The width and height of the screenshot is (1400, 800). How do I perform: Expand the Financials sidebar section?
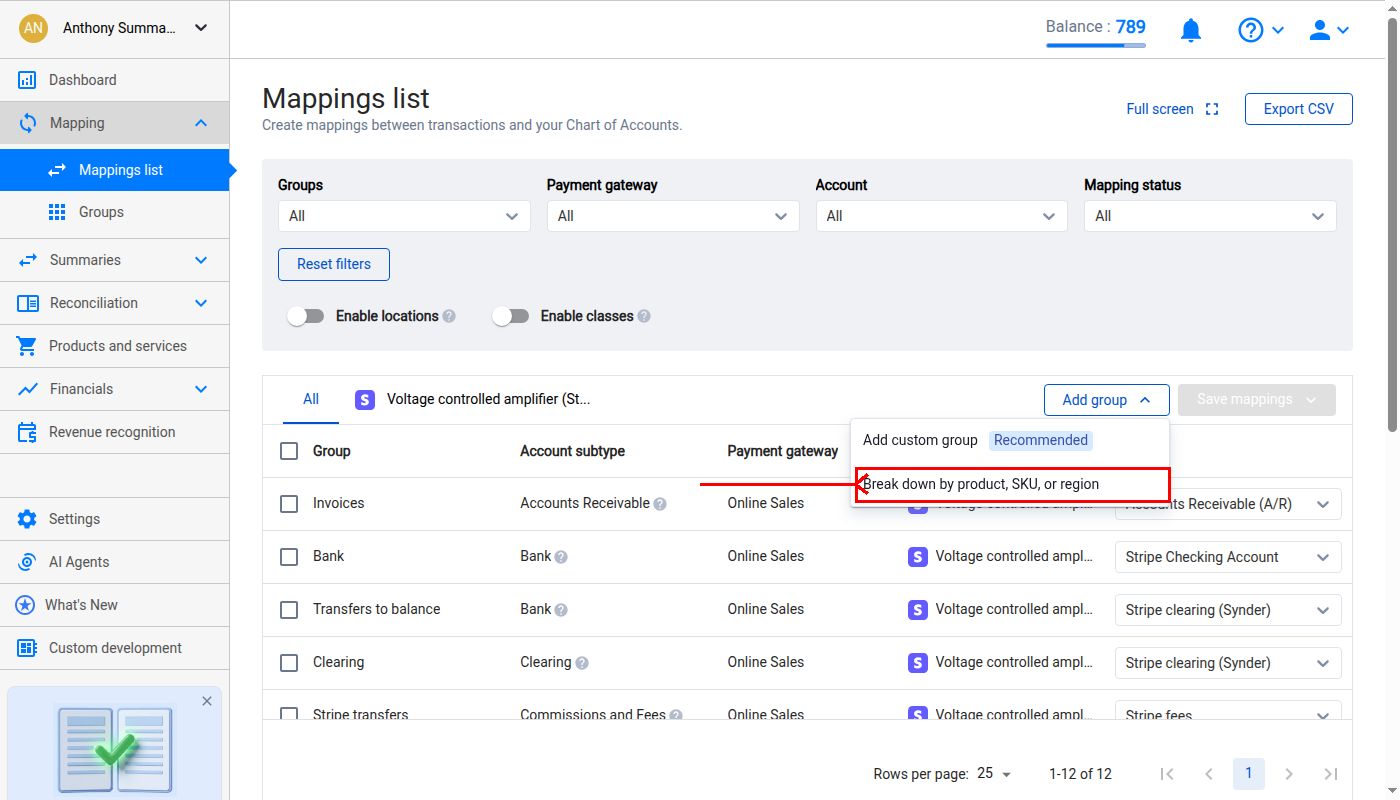click(201, 389)
